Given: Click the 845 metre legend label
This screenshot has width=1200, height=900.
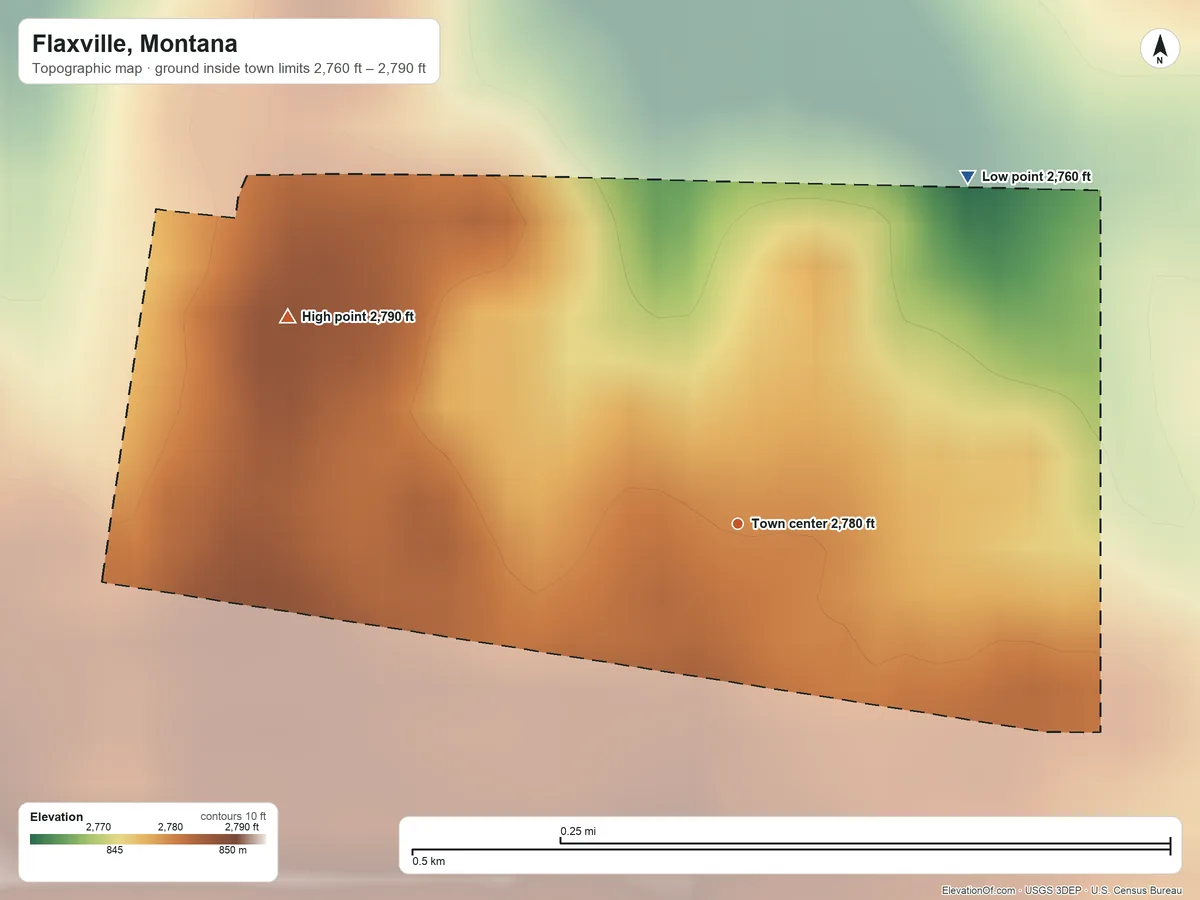Looking at the screenshot, I should tap(114, 851).
